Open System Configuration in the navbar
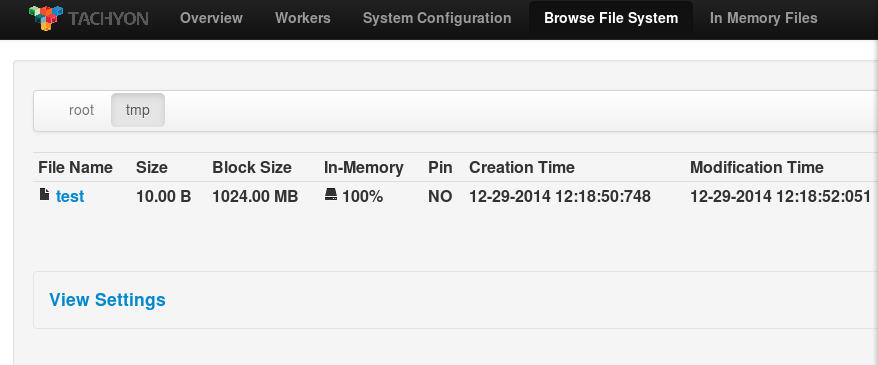This screenshot has height=365, width=878. click(x=437, y=18)
